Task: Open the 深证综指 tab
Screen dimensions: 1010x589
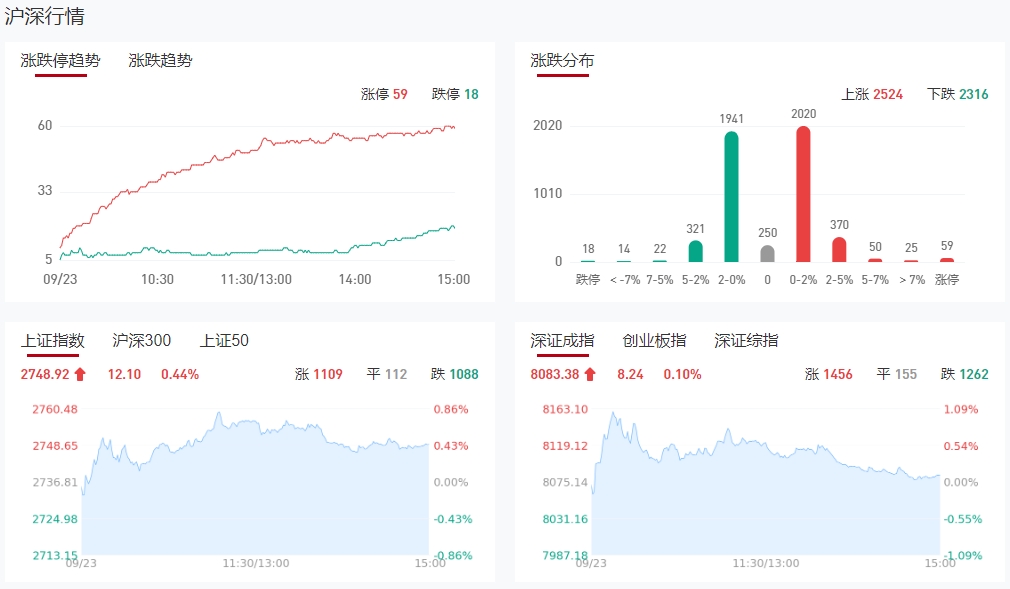Action: point(746,340)
